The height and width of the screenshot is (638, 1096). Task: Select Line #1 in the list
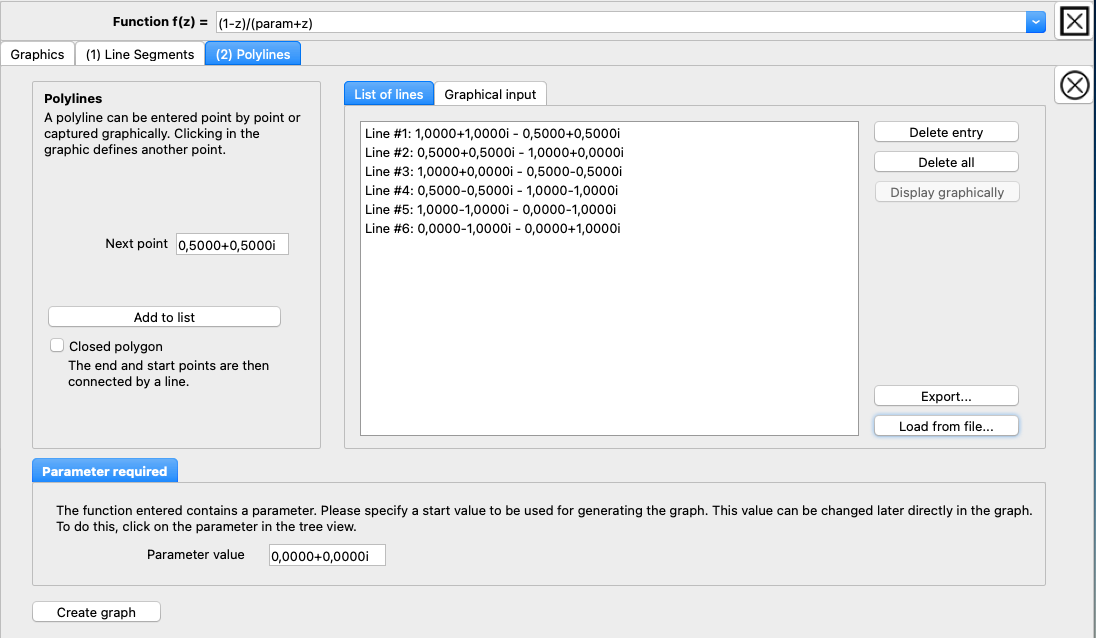tap(492, 133)
